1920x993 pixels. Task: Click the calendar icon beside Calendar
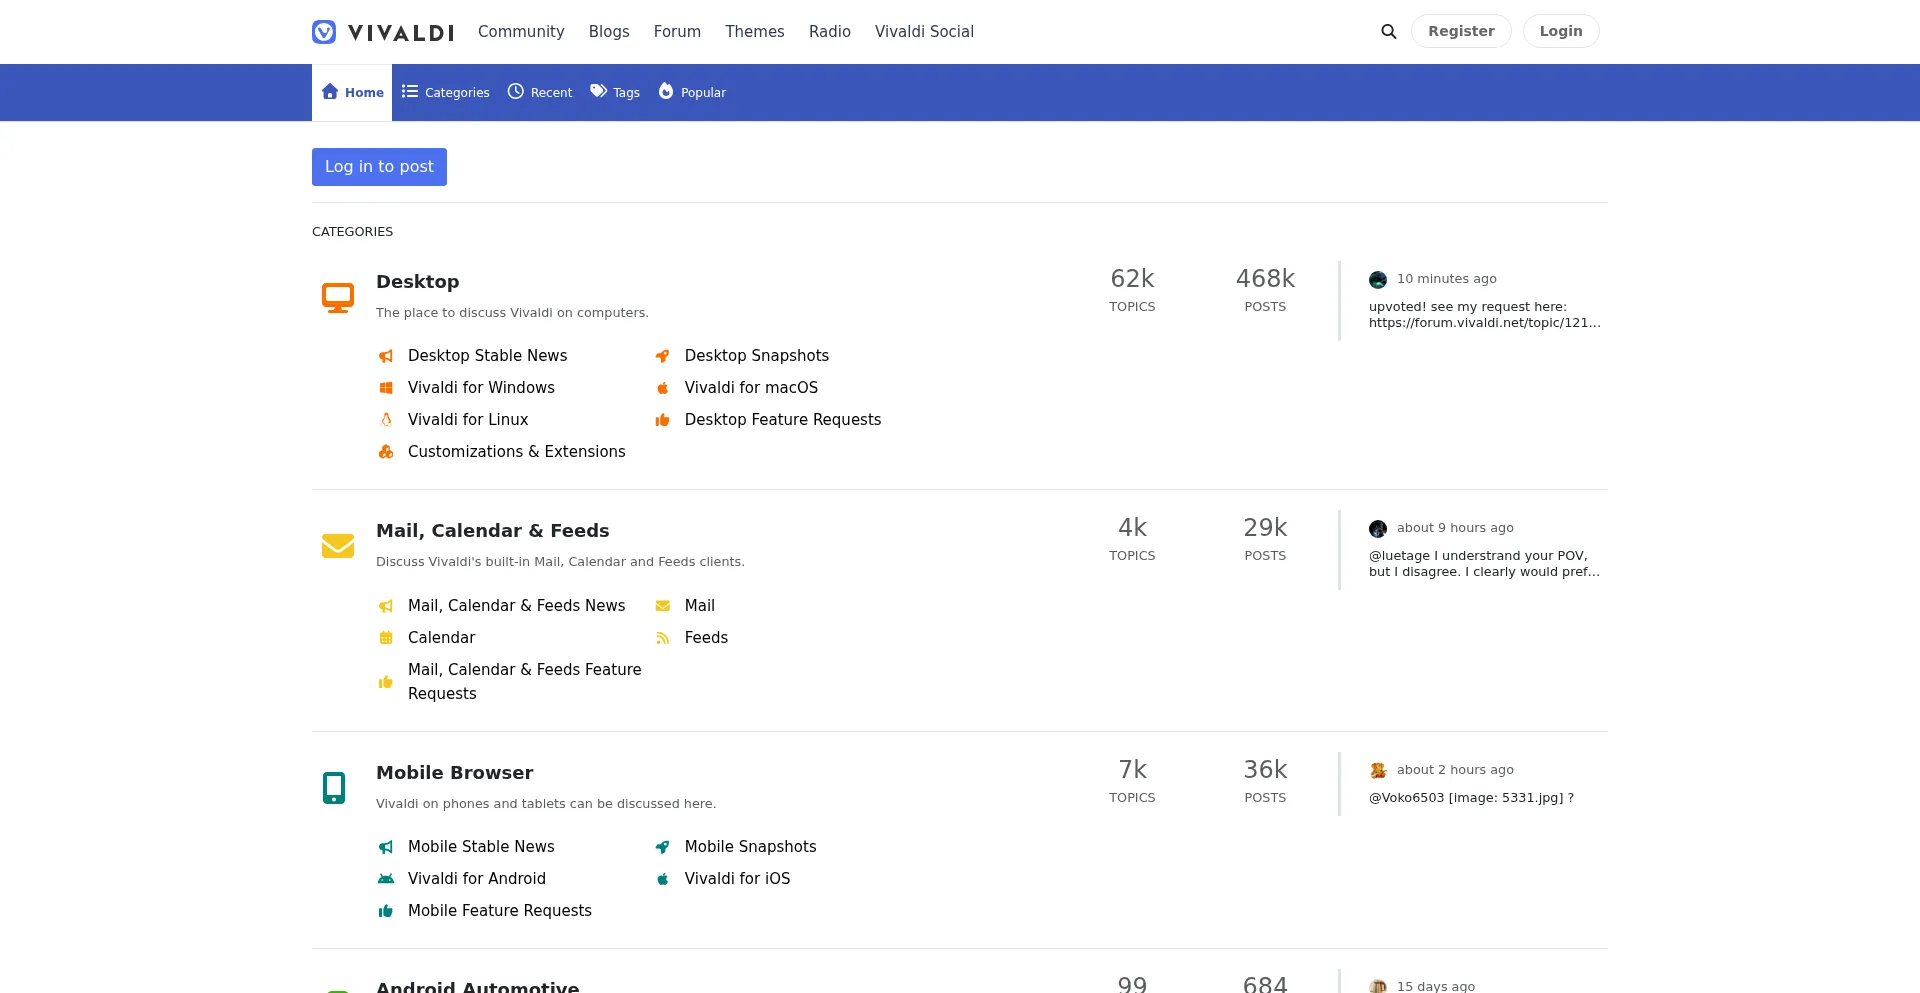point(386,638)
